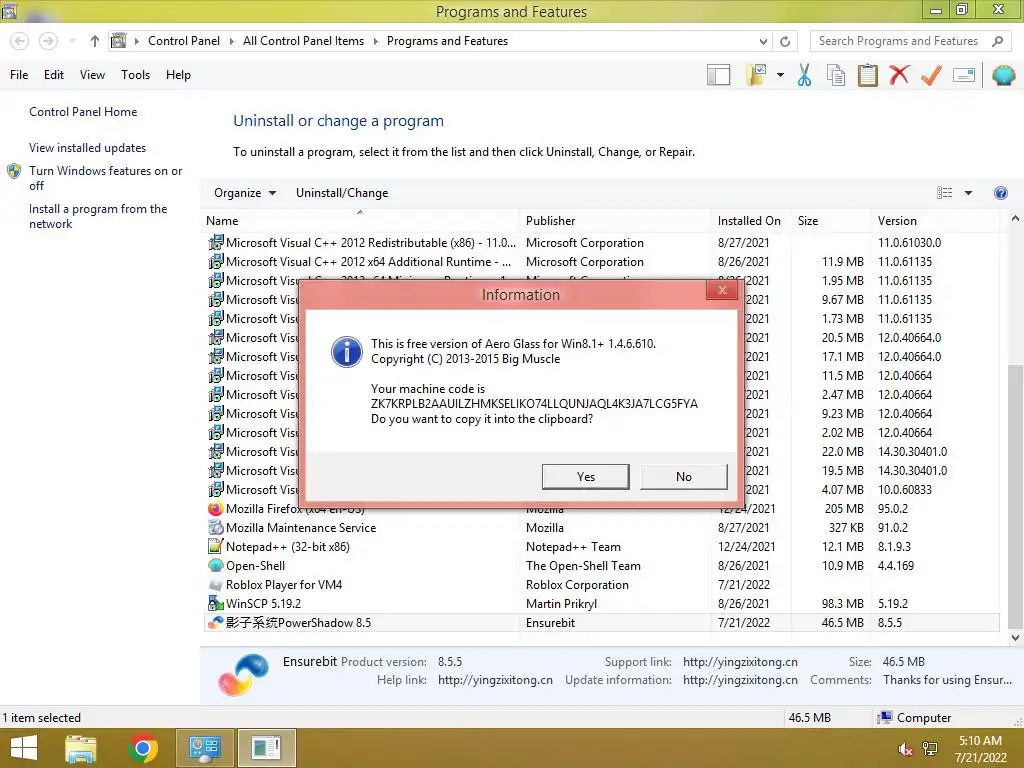Open View installed updates link
This screenshot has height=768, width=1024.
88,148
